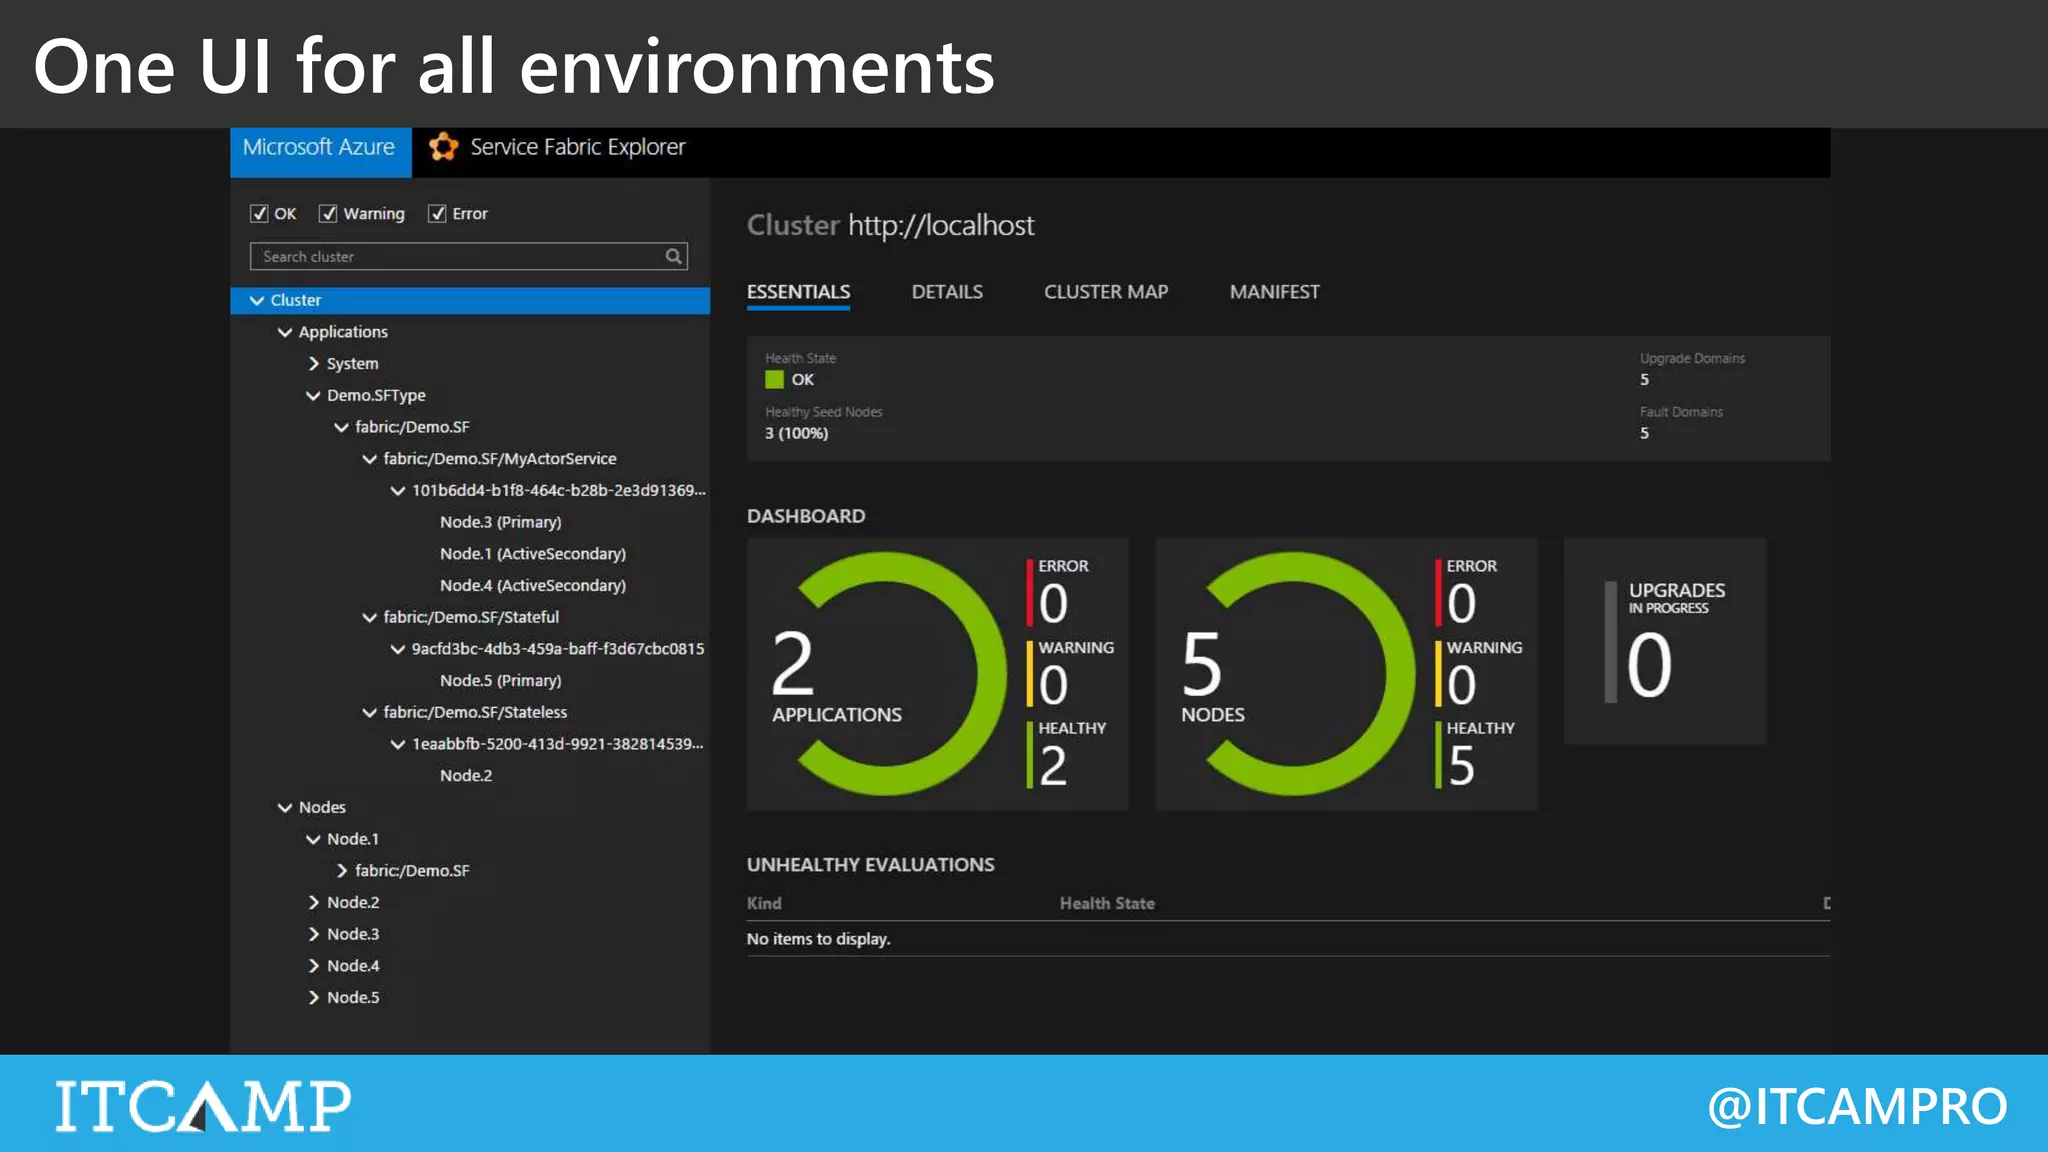
Task: Expand the Node.2 tree chevron
Action: tap(314, 903)
